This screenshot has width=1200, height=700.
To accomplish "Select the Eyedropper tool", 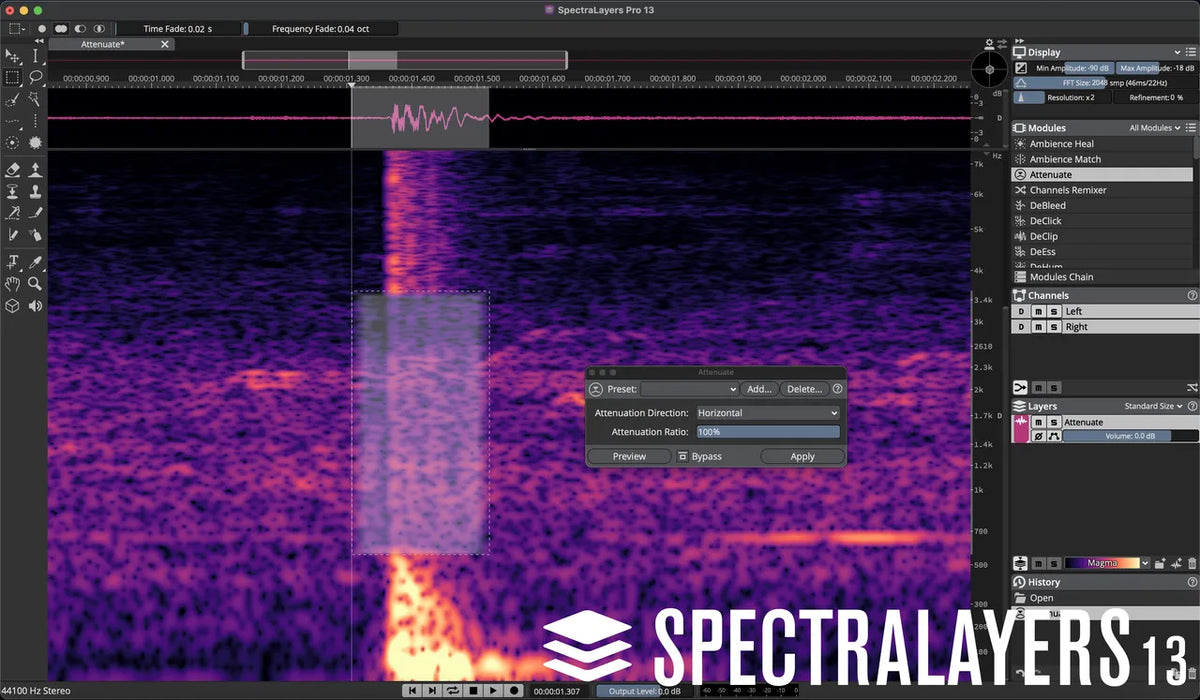I will click(36, 261).
